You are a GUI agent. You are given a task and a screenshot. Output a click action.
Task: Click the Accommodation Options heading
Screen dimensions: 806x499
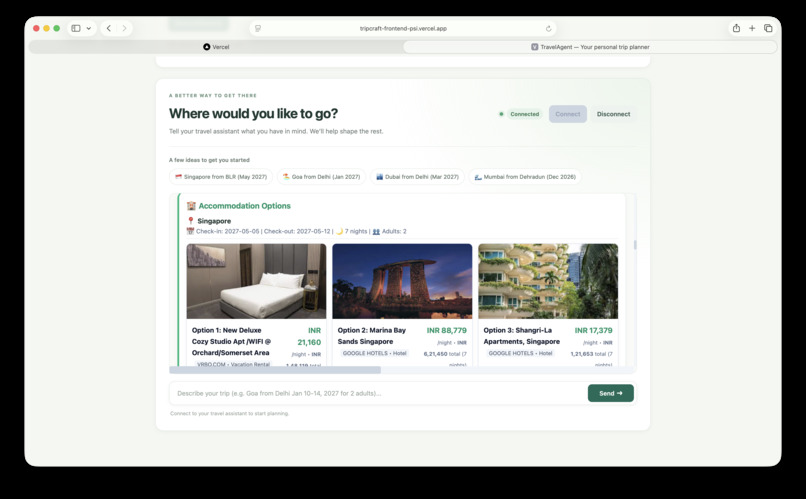coord(245,206)
